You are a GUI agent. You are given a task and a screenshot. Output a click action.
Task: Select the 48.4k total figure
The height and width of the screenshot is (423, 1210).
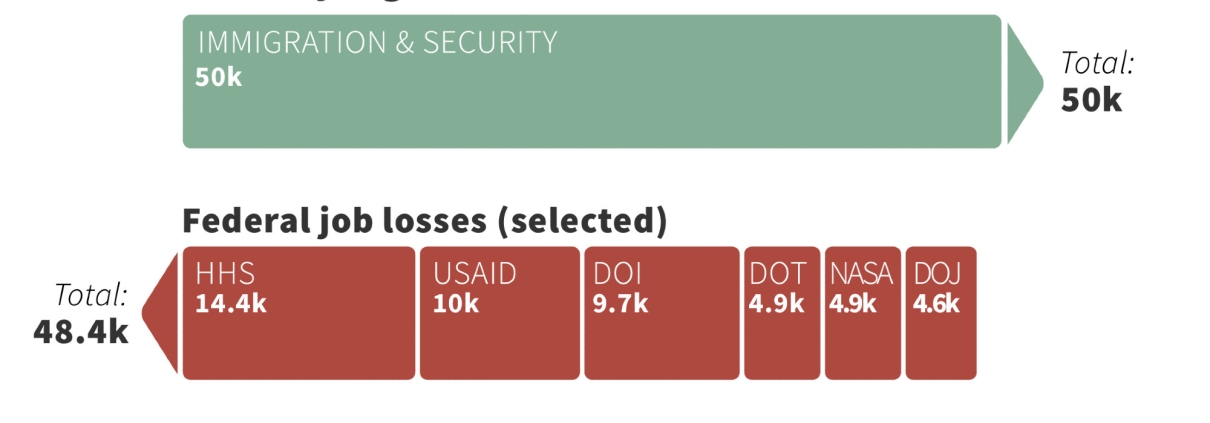point(81,331)
